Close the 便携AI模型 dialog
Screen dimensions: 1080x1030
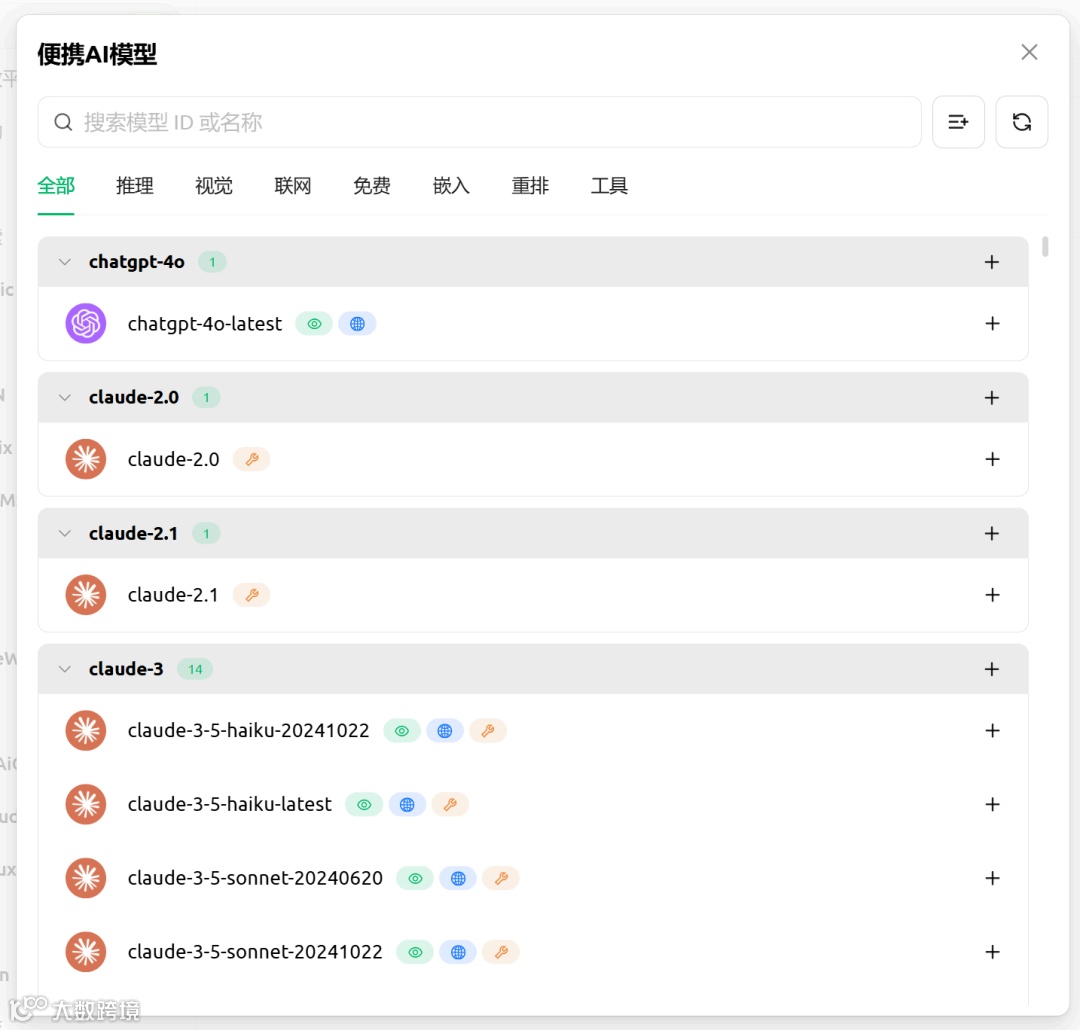pos(1029,52)
